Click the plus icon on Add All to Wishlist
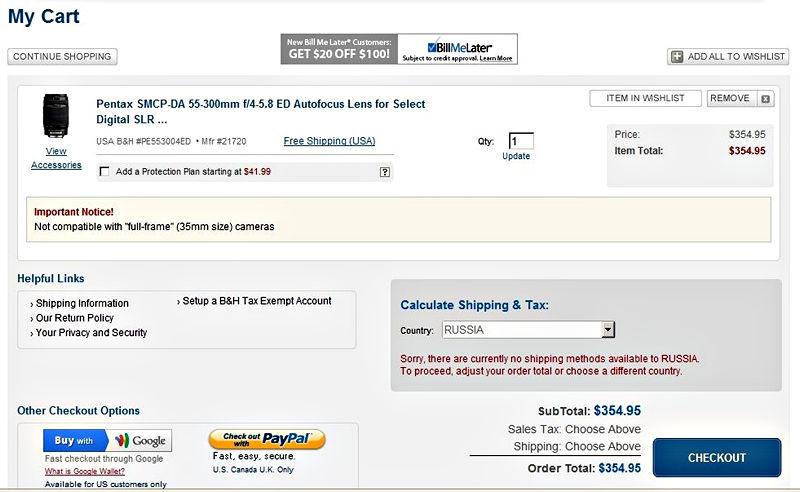Image resolution: width=800 pixels, height=492 pixels. coord(677,57)
